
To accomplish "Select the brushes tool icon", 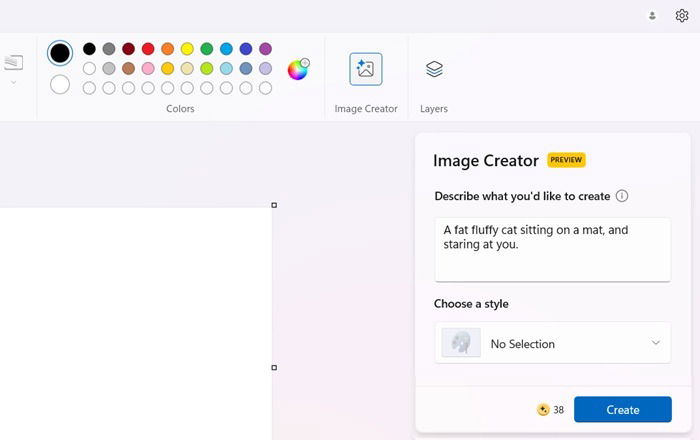I will (13, 62).
